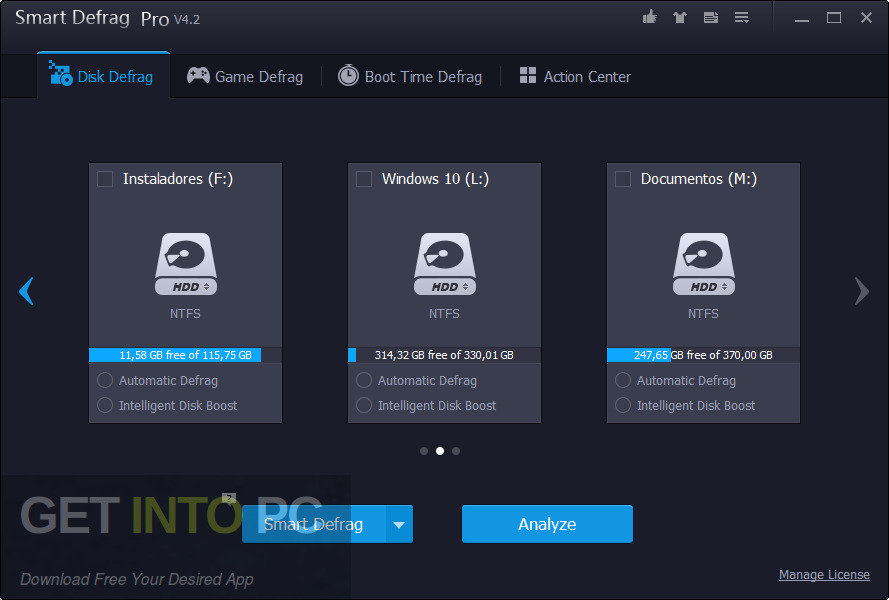Click Documentos (M:) free space bar
This screenshot has width=889, height=600.
[x=704, y=355]
